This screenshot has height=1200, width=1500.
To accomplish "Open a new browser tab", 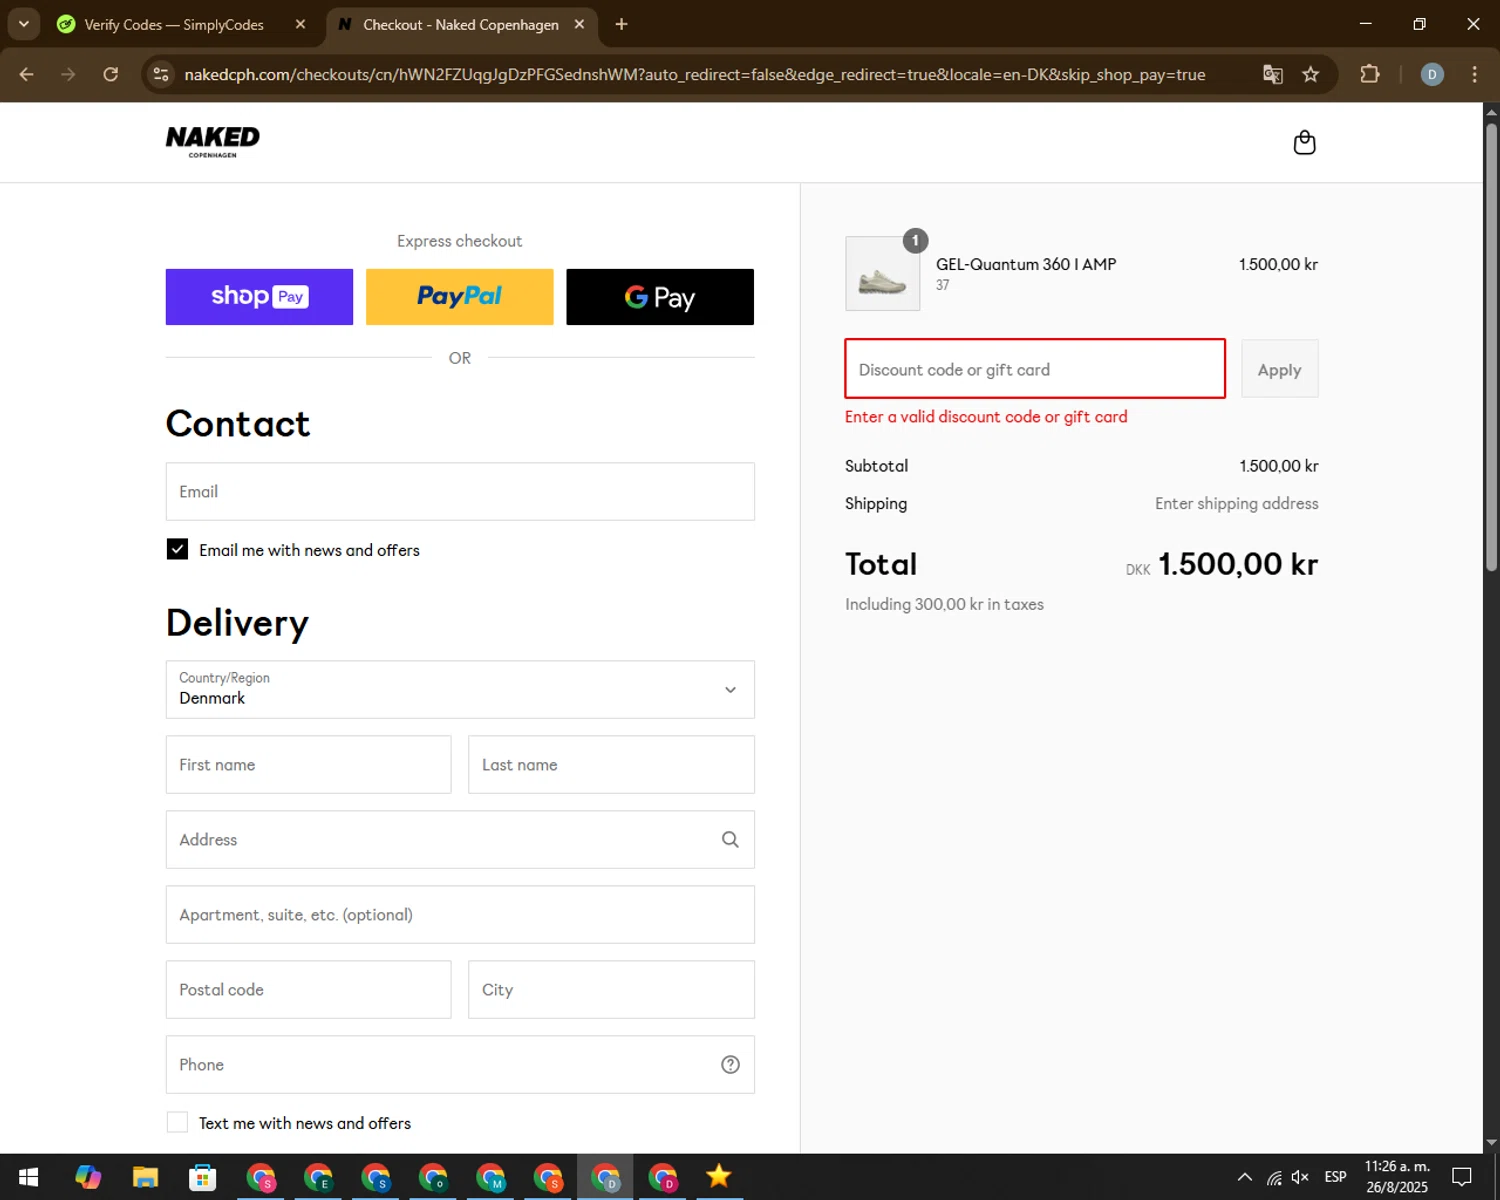I will coord(621,24).
